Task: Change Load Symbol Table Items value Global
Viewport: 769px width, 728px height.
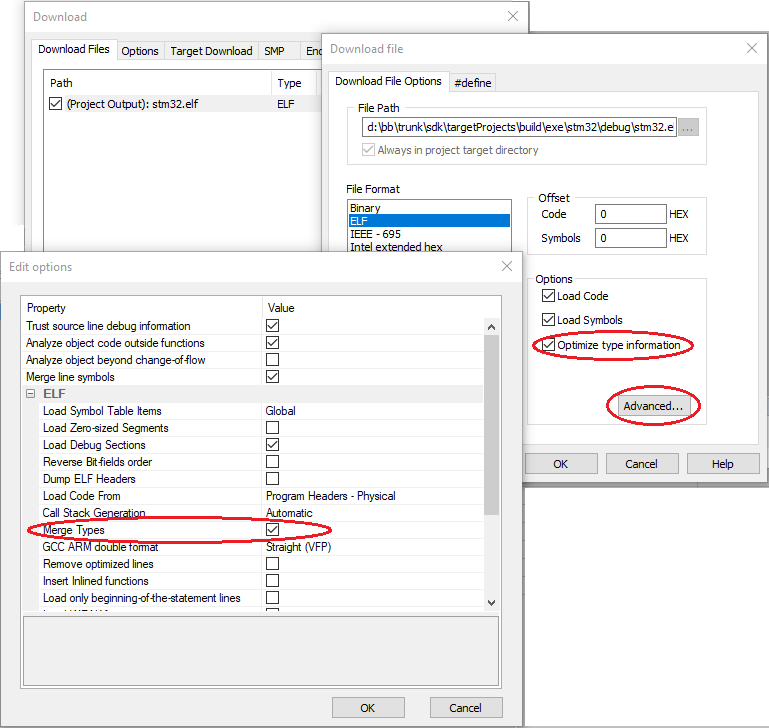Action: (x=370, y=411)
